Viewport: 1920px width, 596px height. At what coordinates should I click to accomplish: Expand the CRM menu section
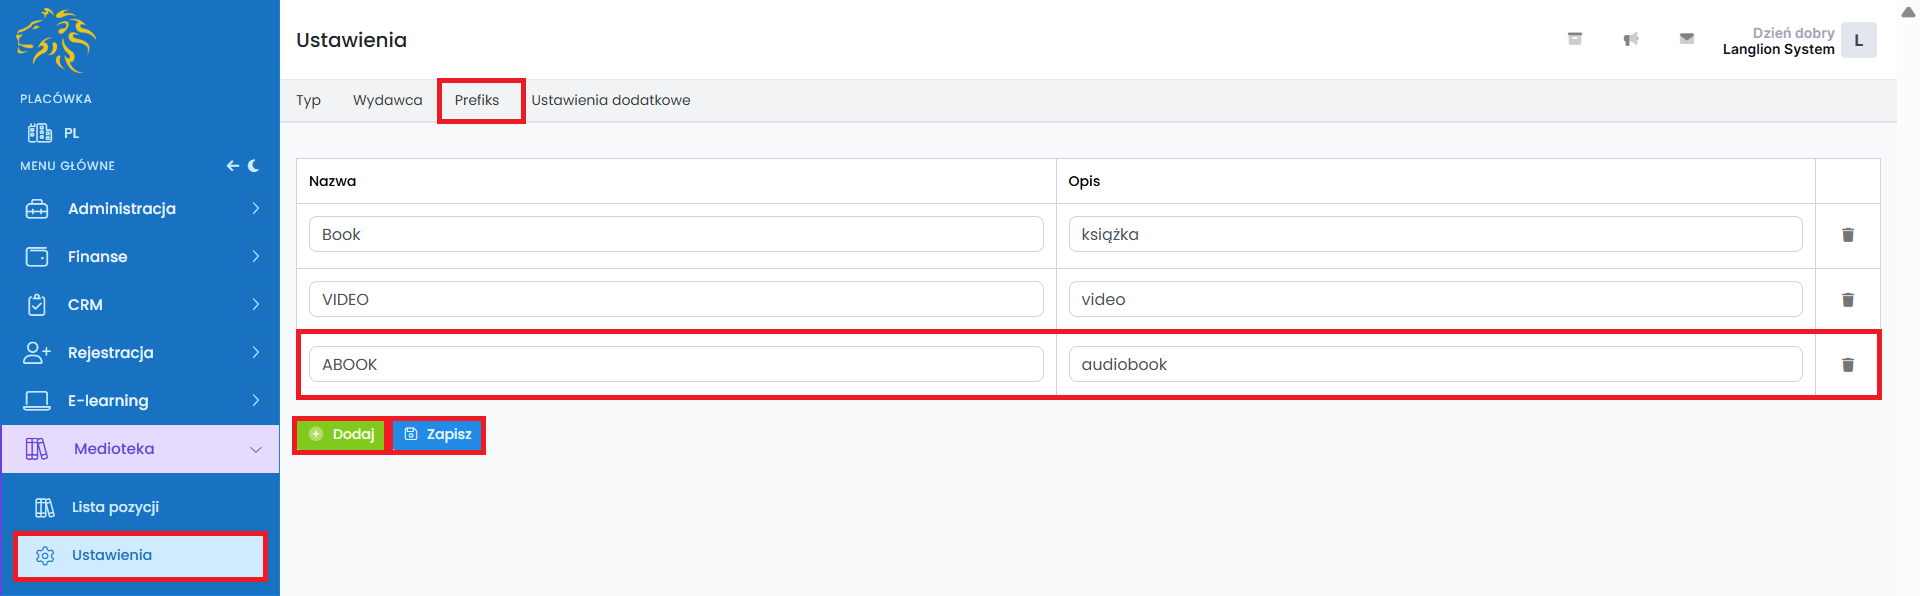(140, 304)
